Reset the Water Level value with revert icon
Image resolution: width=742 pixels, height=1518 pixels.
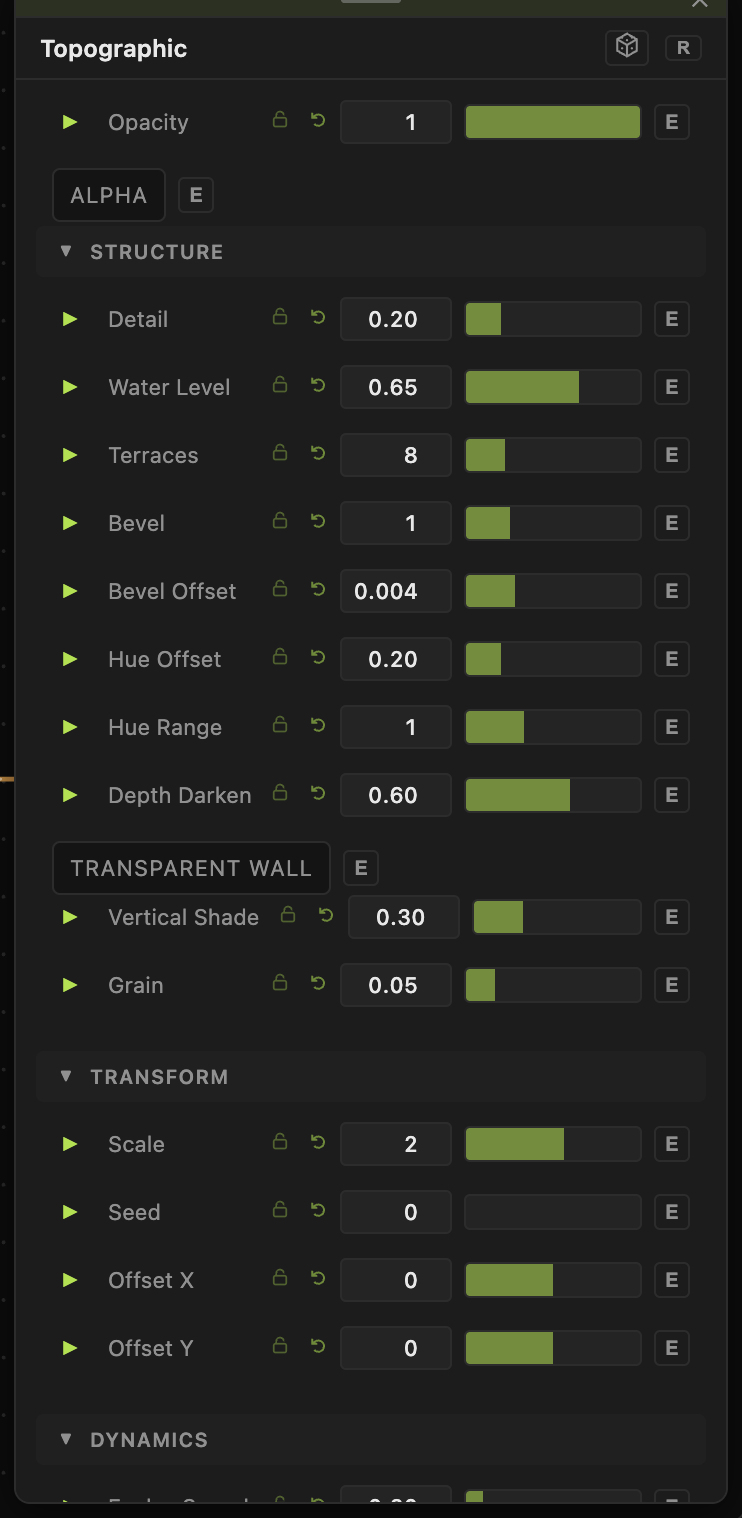point(318,385)
